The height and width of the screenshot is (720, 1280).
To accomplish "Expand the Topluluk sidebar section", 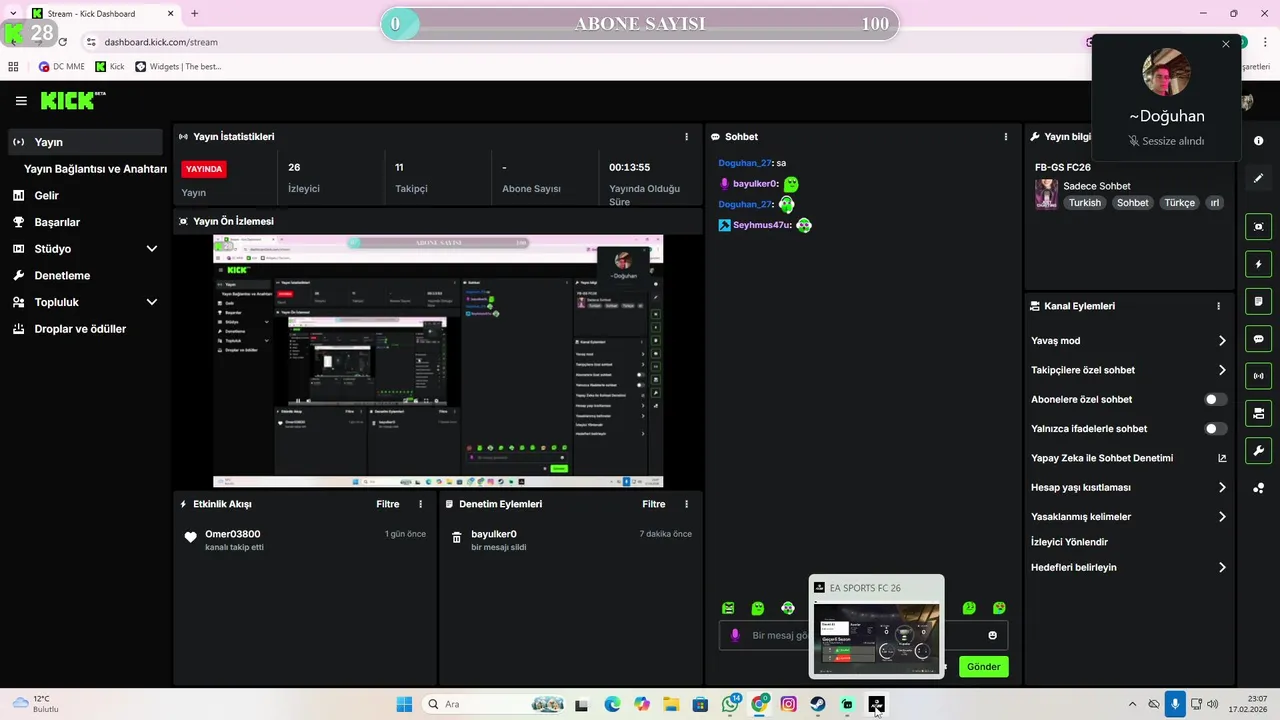I will click(152, 302).
